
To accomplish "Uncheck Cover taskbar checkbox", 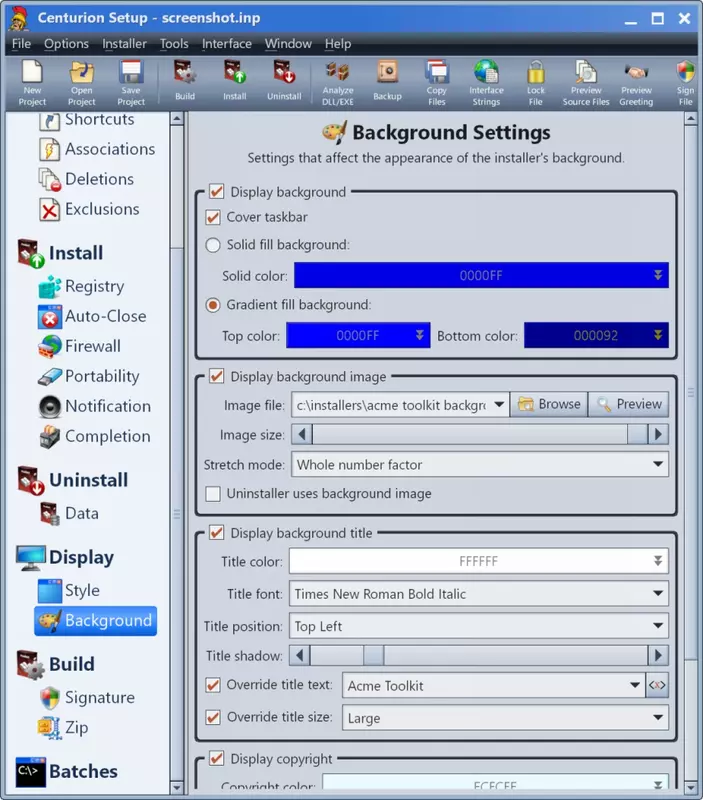I will tap(213, 217).
